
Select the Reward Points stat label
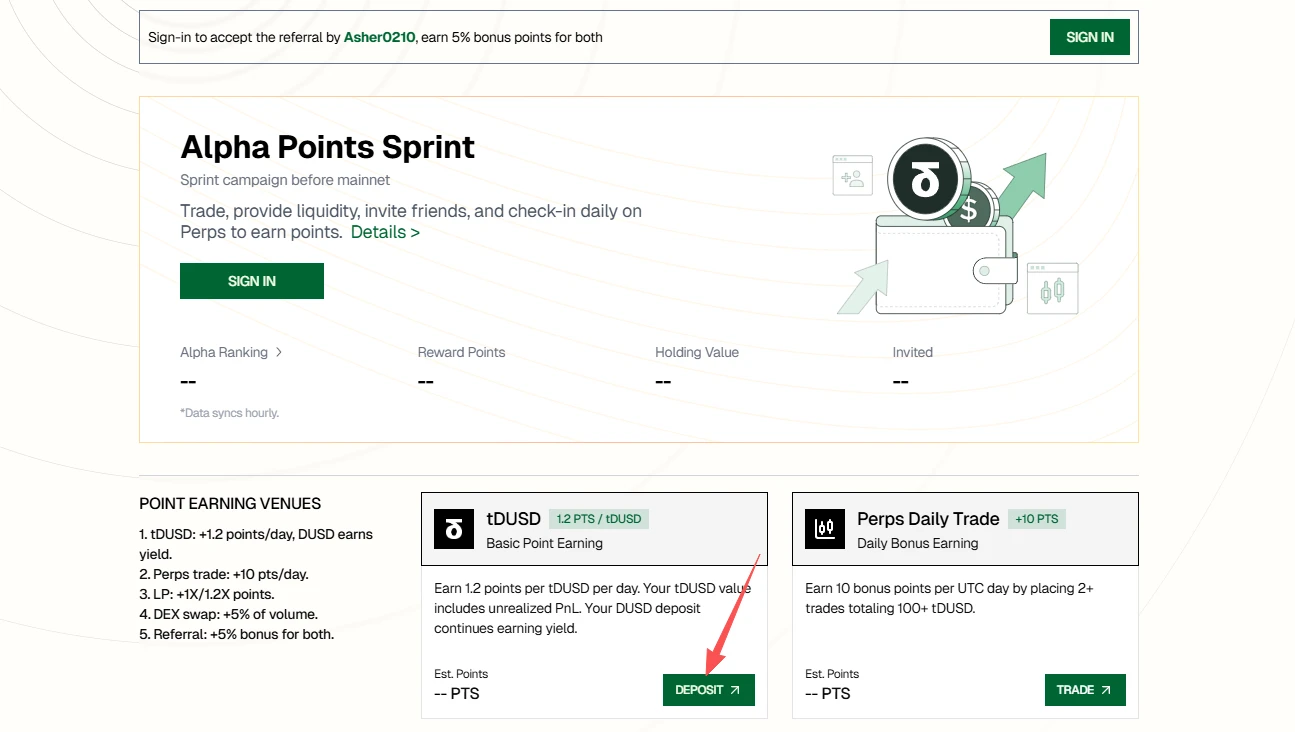tap(461, 352)
